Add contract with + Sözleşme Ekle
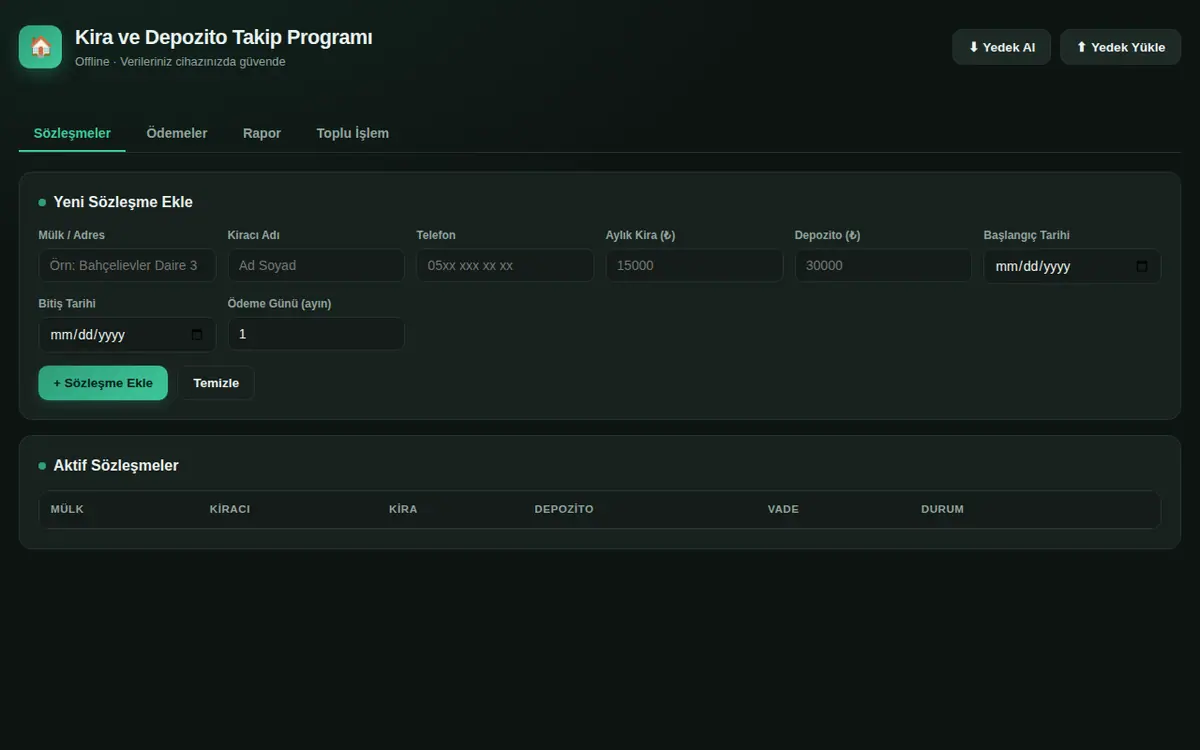This screenshot has width=1200, height=750. (103, 383)
